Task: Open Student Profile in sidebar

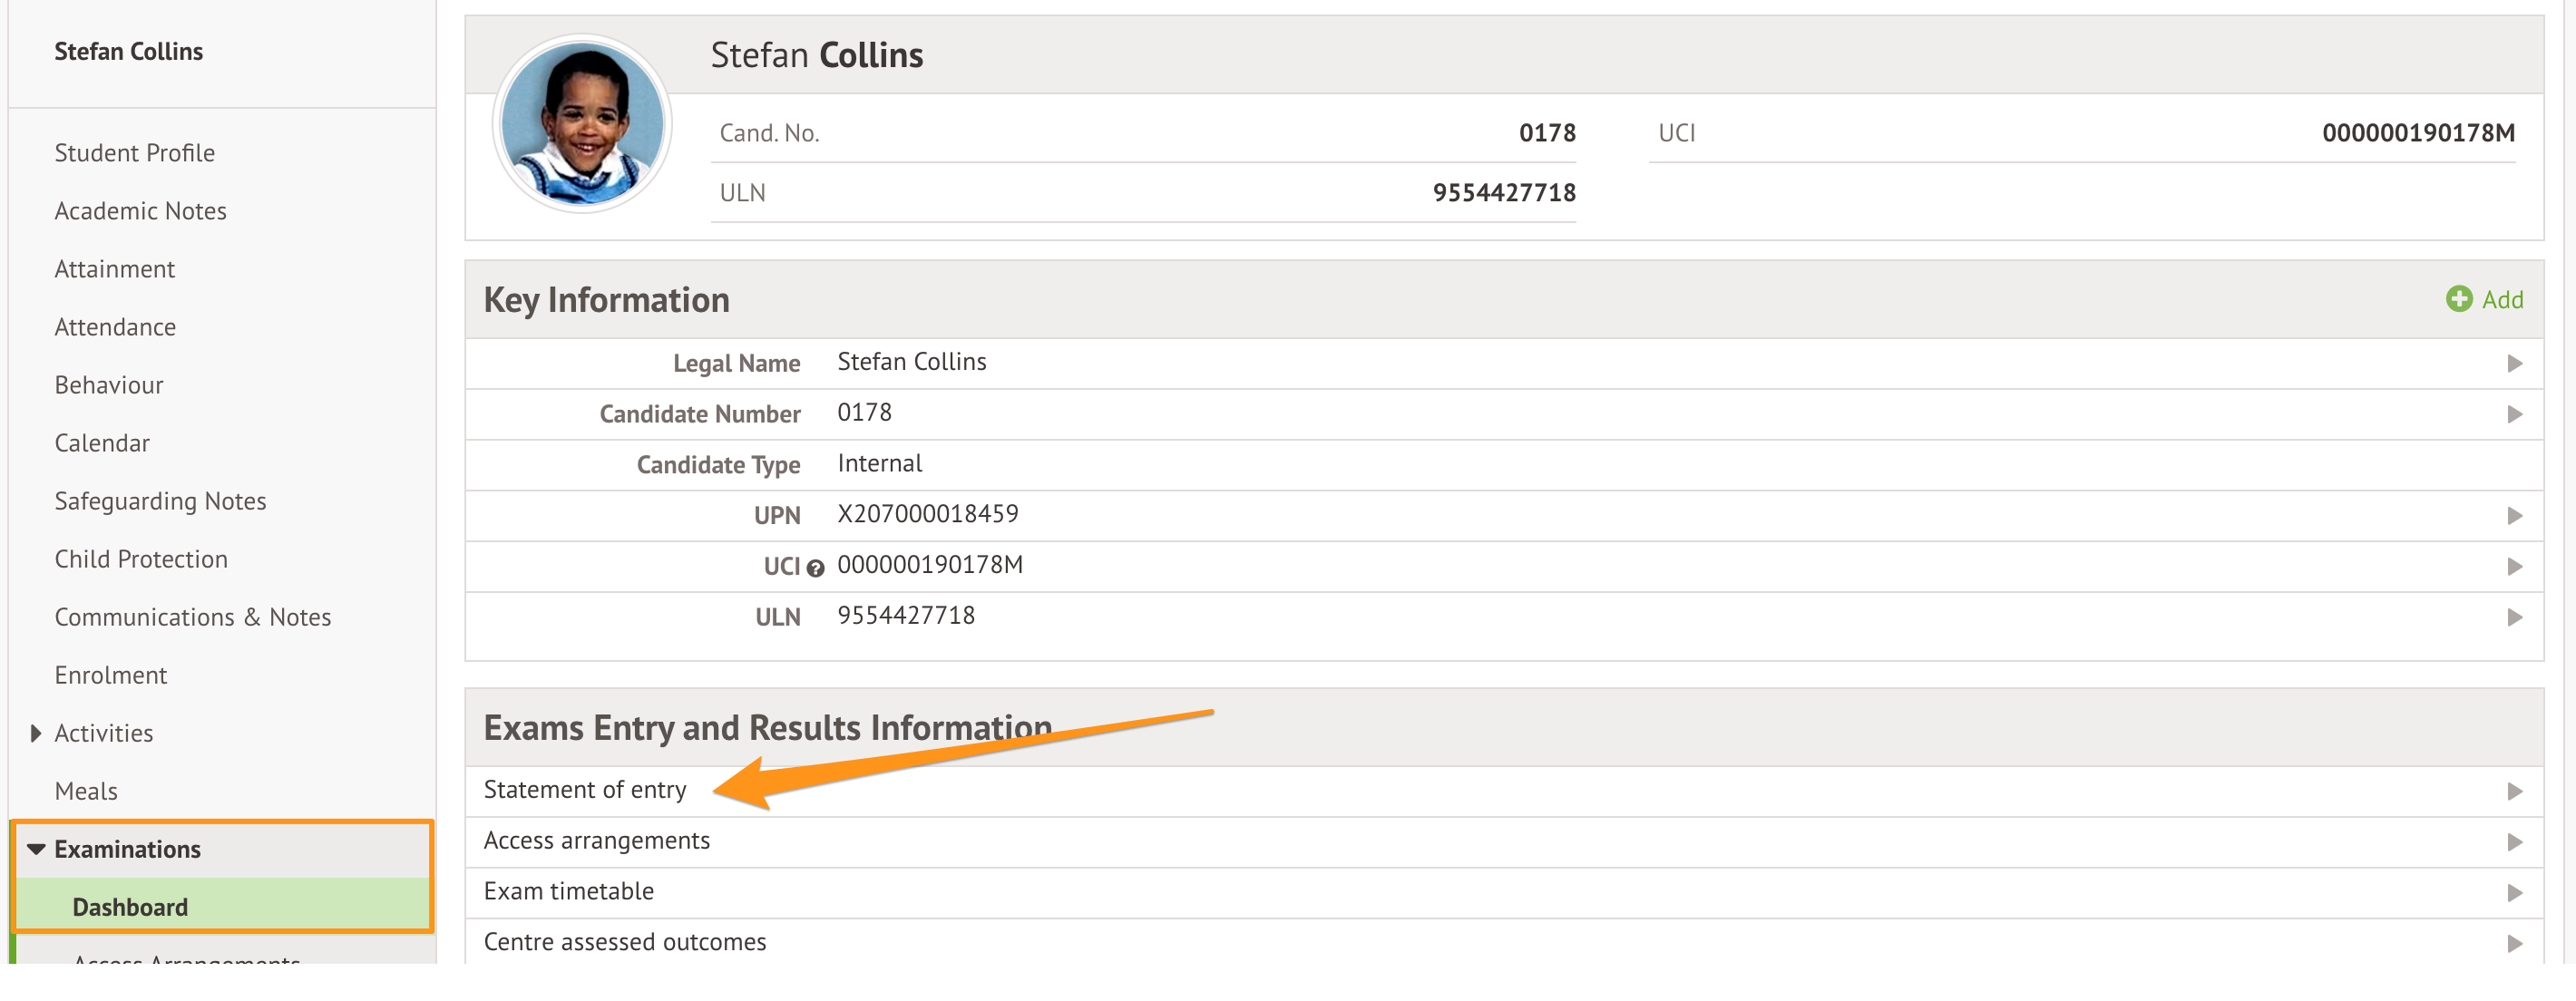Action: [x=134, y=153]
